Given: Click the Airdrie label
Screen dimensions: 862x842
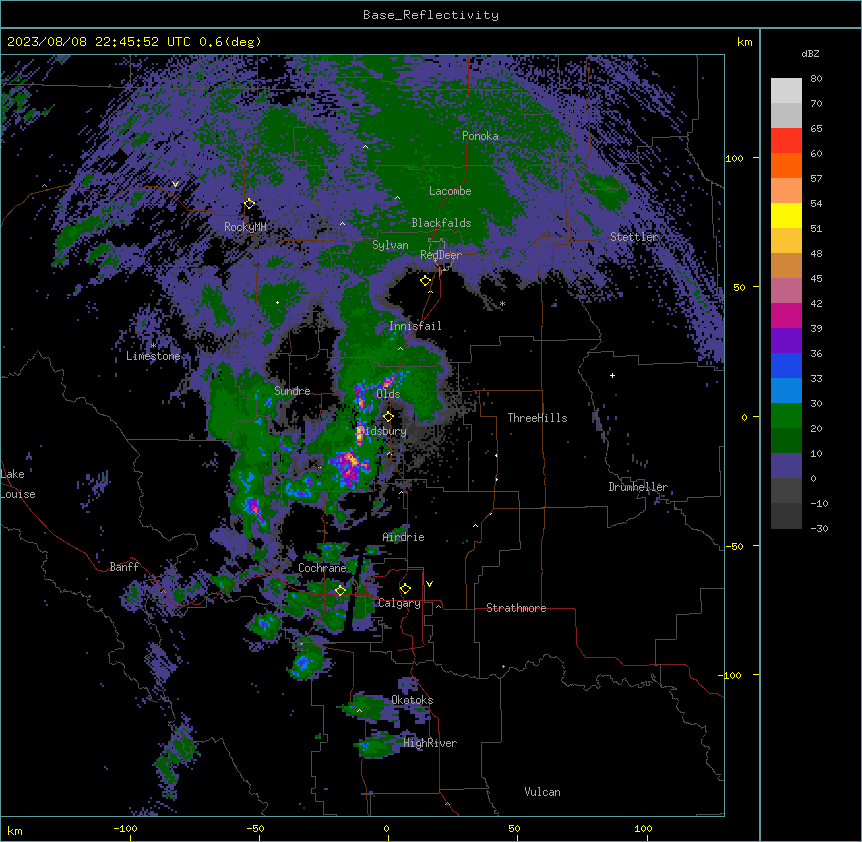Looking at the screenshot, I should click(x=404, y=537).
